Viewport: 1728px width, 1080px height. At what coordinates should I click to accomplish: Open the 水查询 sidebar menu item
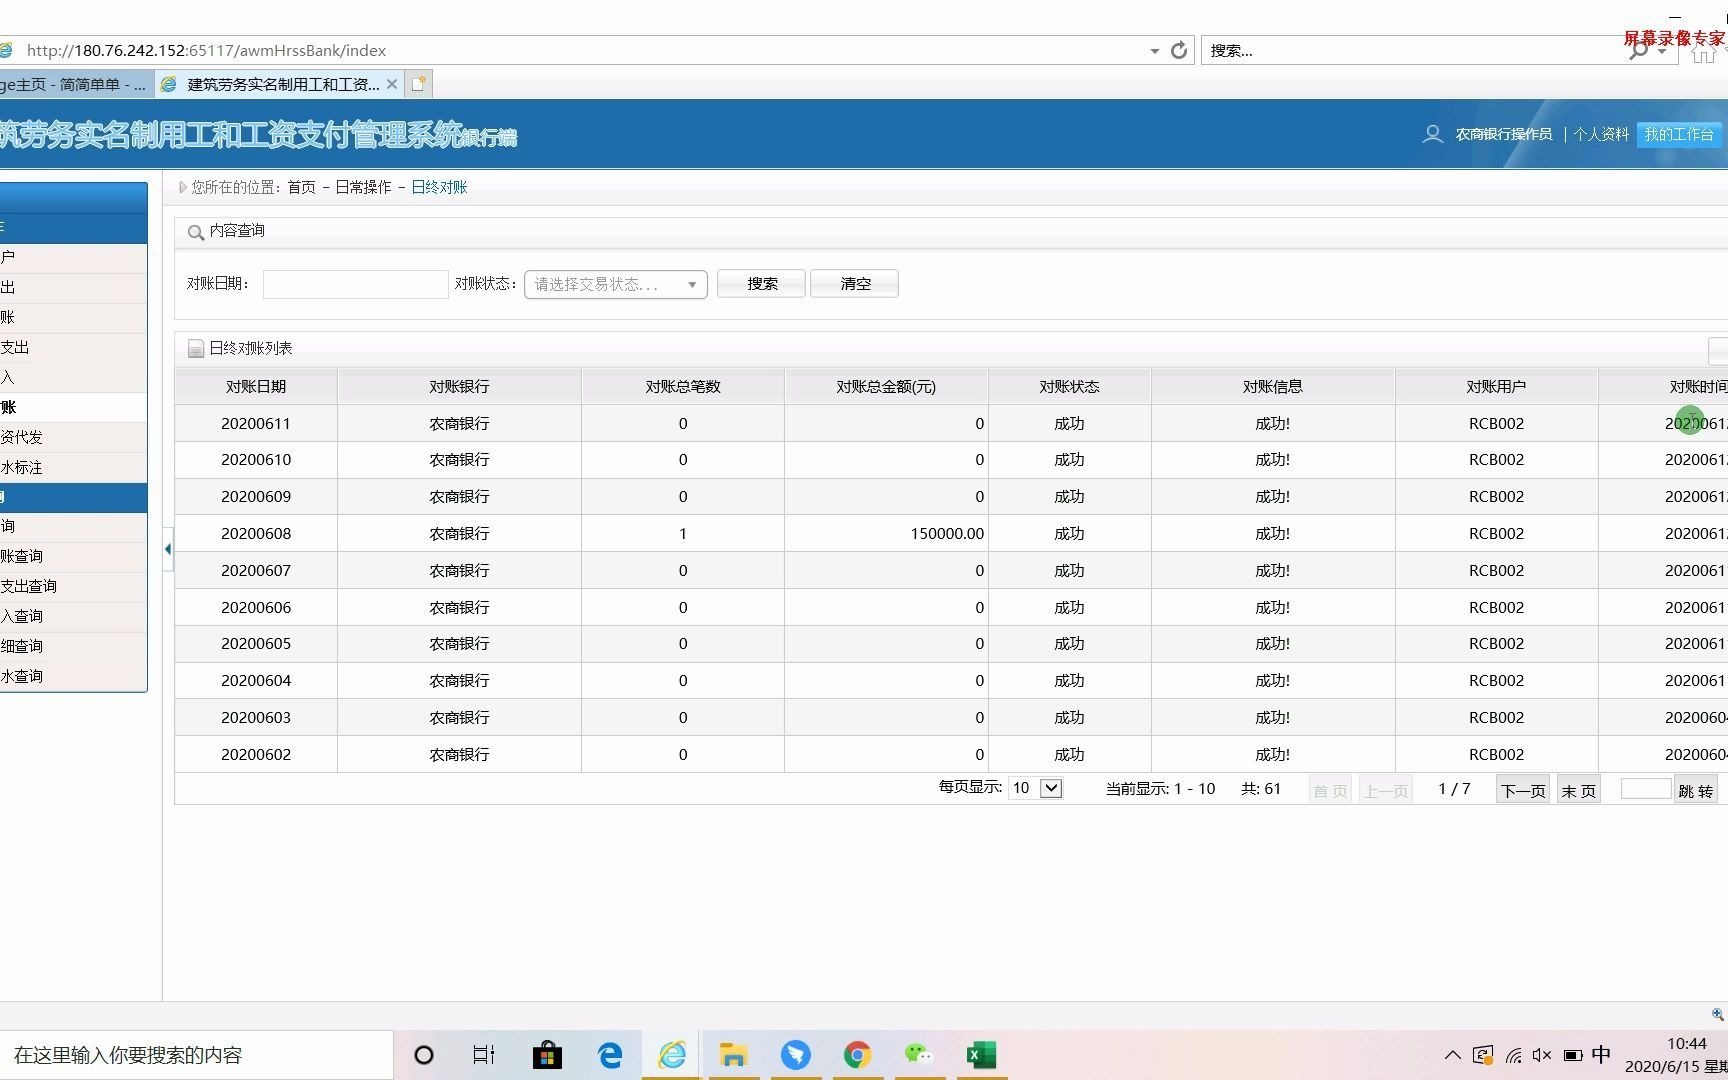(x=73, y=676)
